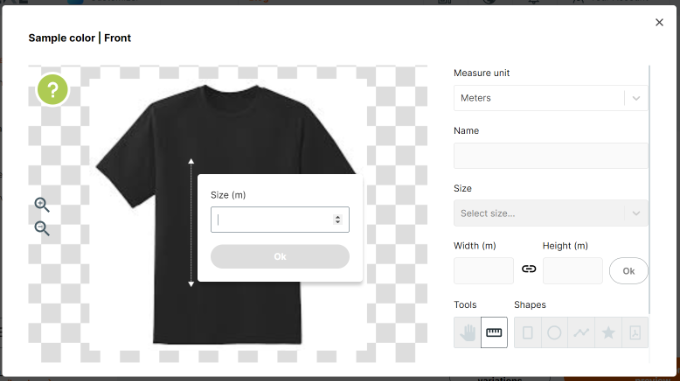Screen dimensions: 680x381
Task: Choose the PDF shape import tool
Action: coord(635,332)
